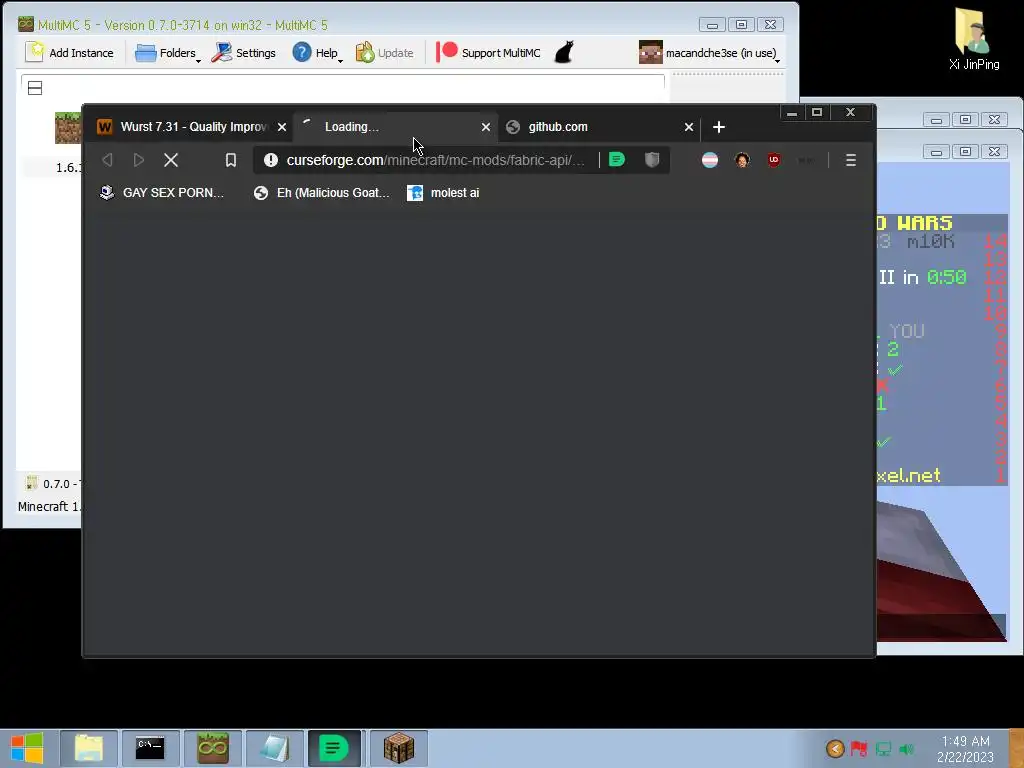Image resolution: width=1024 pixels, height=768 pixels.
Task: Click the green extension icon in address bar
Action: click(x=617, y=159)
